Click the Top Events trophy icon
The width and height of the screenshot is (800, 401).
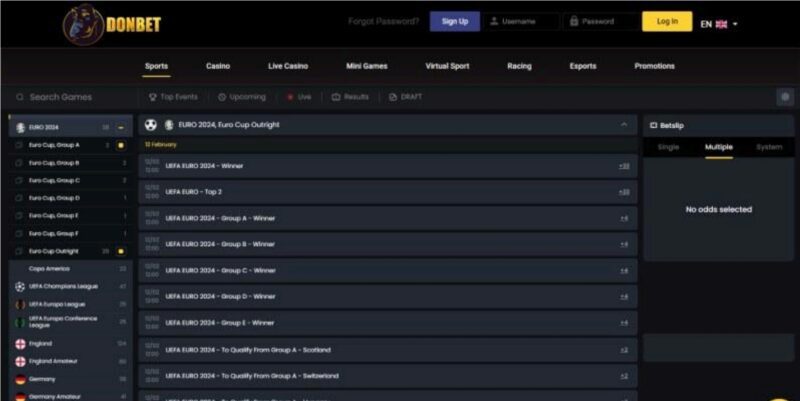tap(153, 97)
